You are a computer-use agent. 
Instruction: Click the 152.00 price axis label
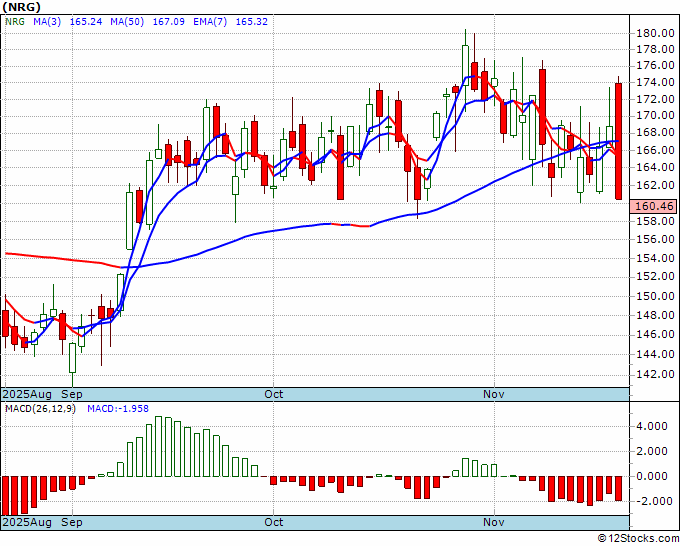(655, 277)
